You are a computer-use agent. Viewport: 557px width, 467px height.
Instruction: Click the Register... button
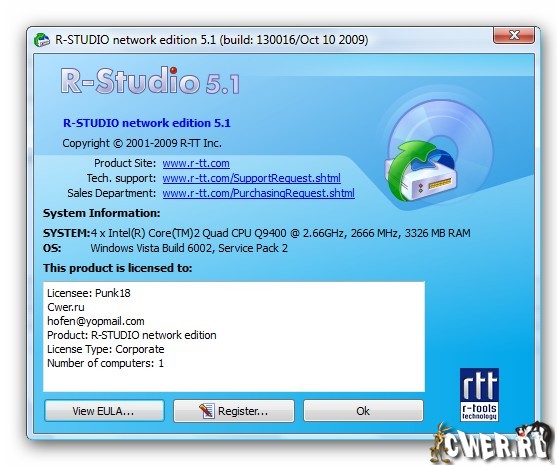234,411
